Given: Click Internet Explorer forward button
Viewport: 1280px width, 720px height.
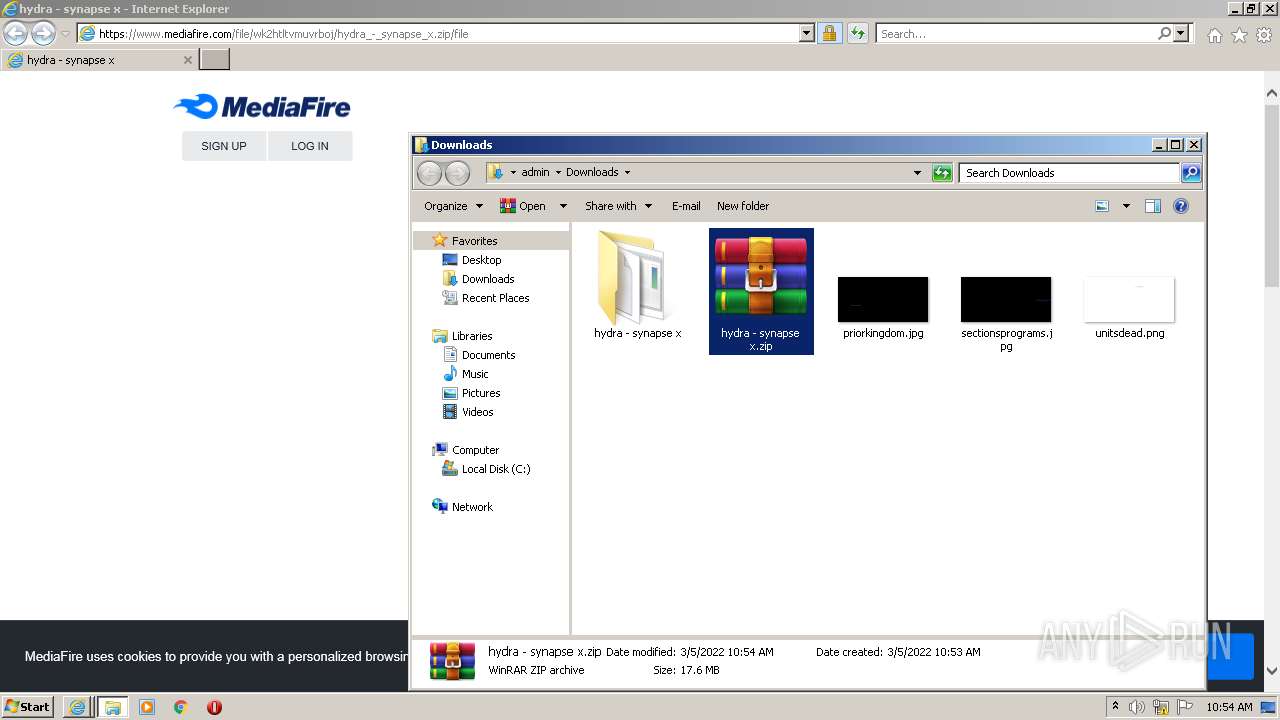Looking at the screenshot, I should point(43,33).
